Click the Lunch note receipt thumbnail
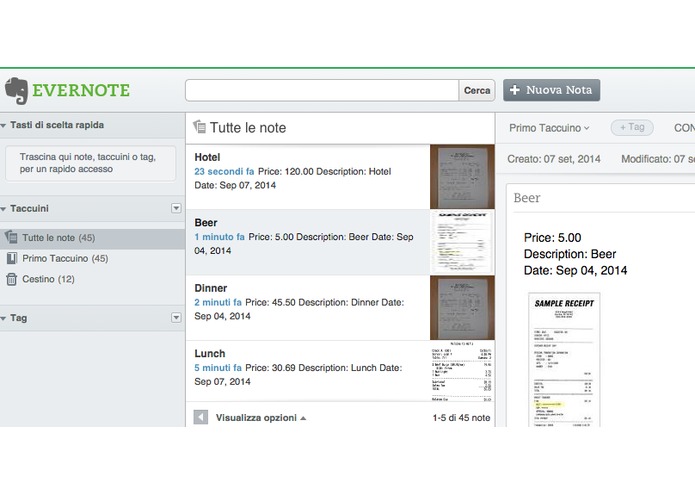Viewport: 695px width, 494px height. [x=462, y=371]
